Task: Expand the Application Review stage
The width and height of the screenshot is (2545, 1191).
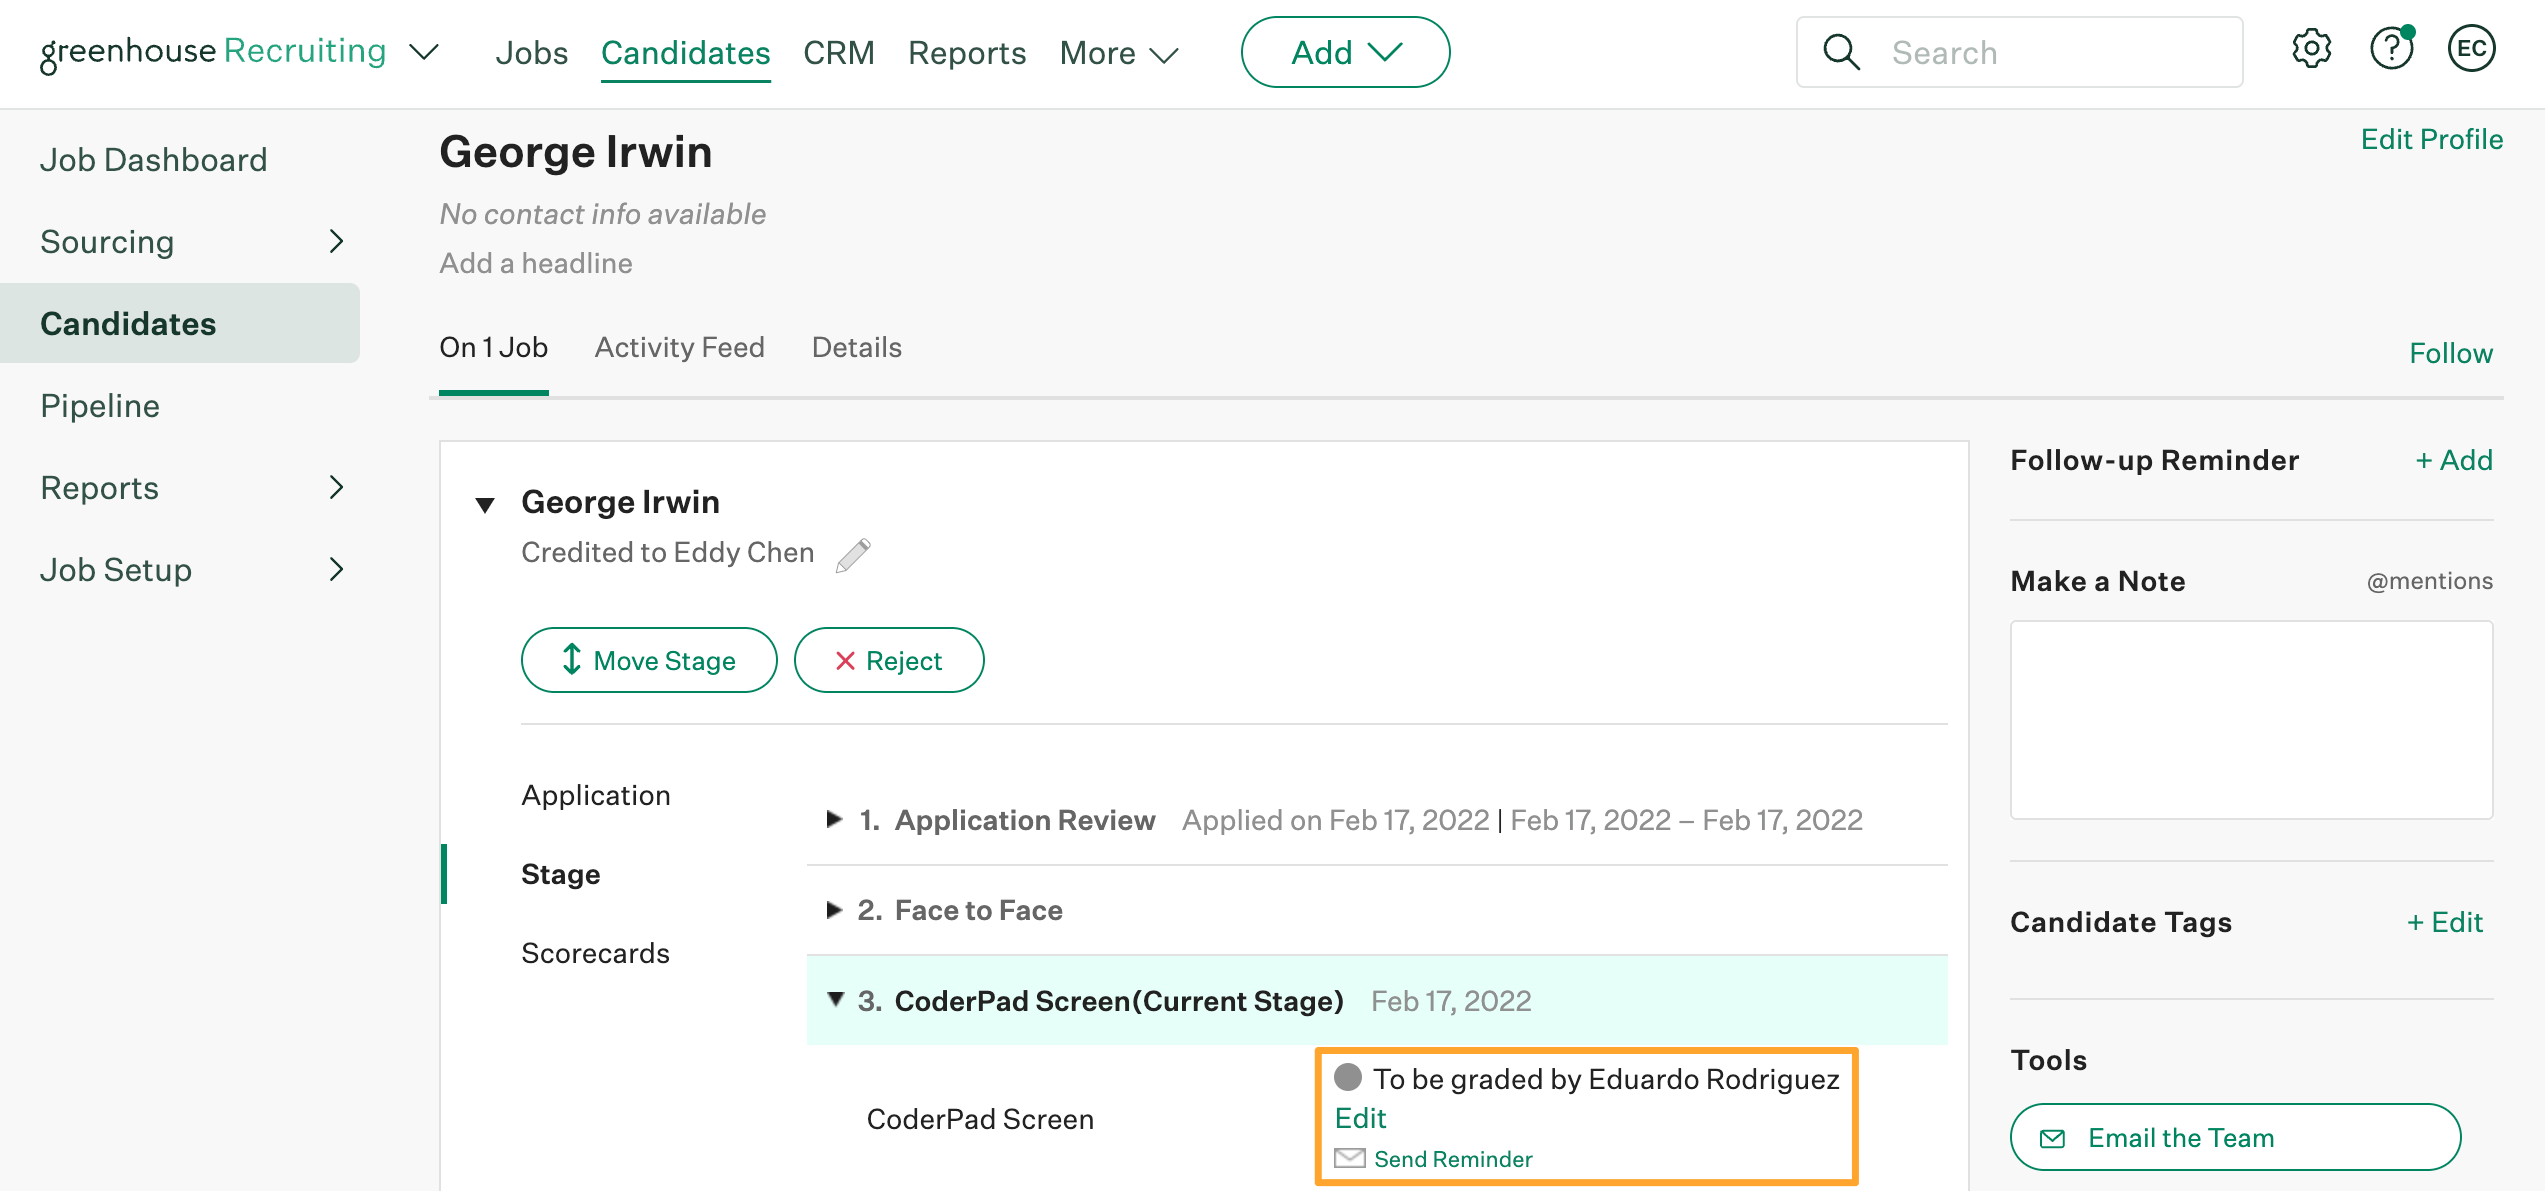Action: click(x=834, y=819)
